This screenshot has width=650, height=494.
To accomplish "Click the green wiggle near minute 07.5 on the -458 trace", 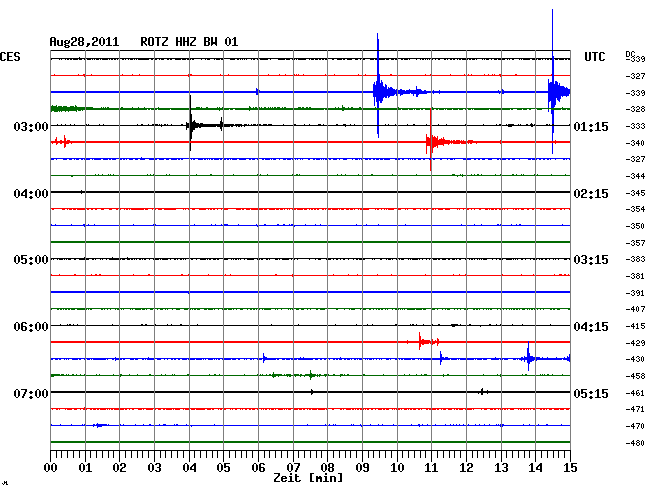I will tap(311, 375).
